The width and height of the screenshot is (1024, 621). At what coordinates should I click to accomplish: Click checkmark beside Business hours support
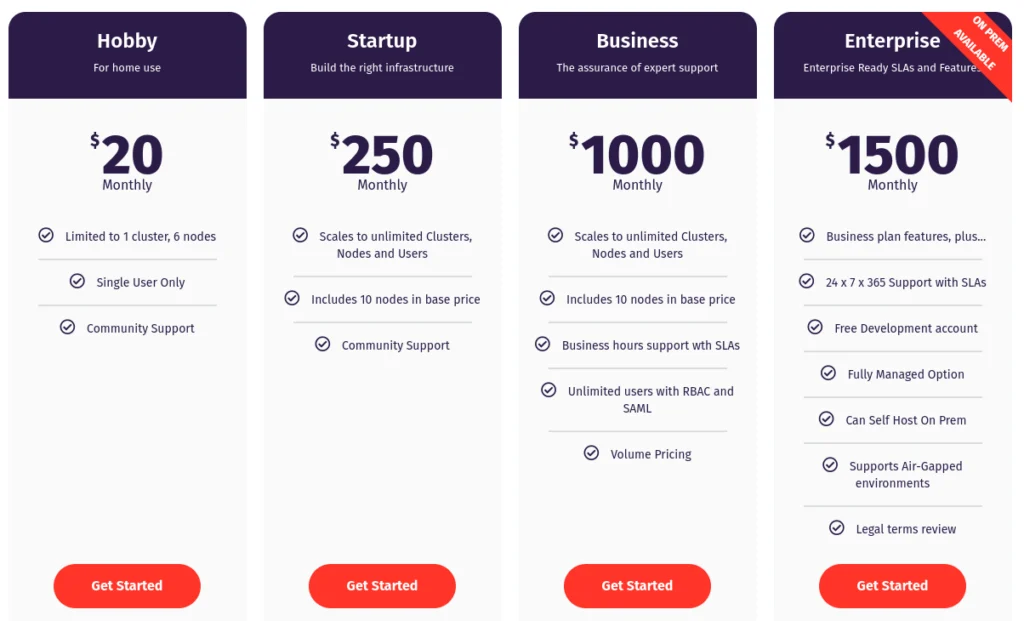pyautogui.click(x=542, y=344)
